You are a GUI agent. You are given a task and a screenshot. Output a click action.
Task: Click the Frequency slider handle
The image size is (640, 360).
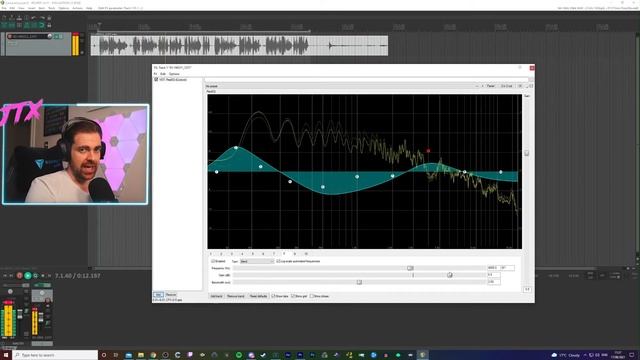(x=410, y=268)
